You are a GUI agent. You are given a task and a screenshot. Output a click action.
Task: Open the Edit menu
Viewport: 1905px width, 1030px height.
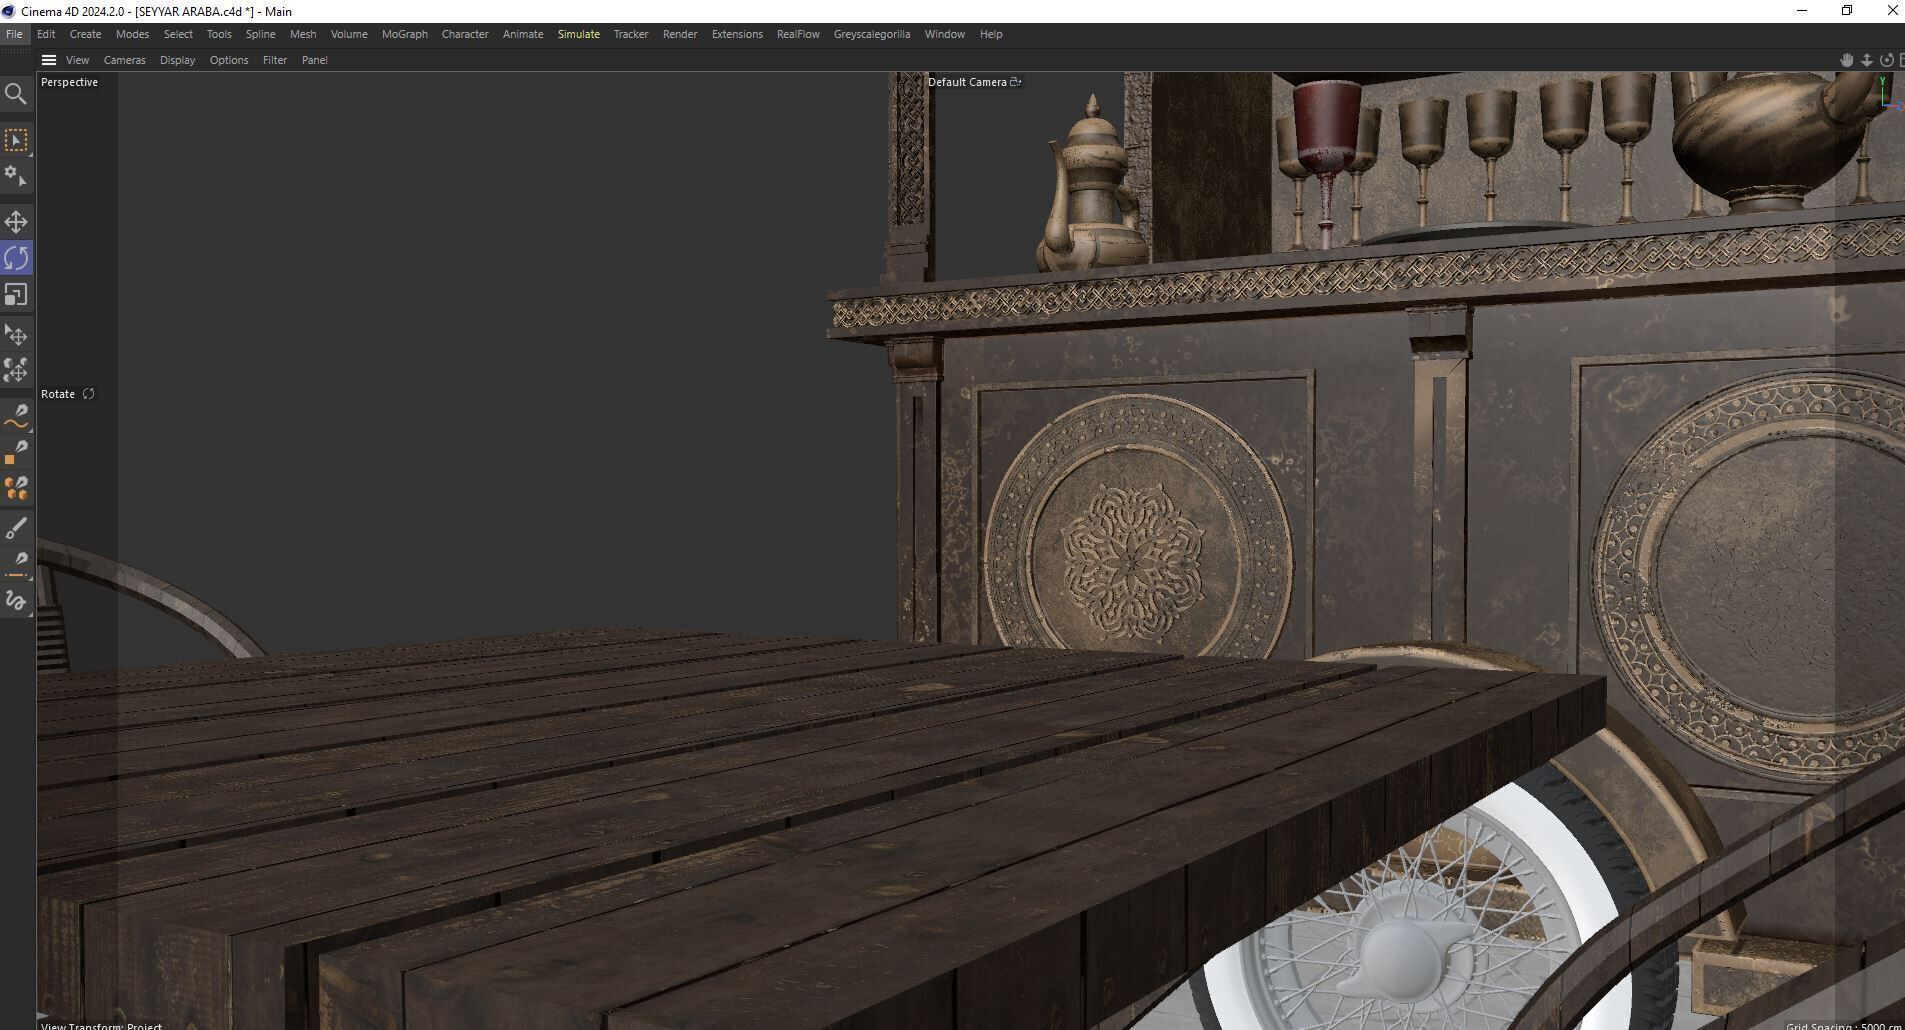tap(46, 34)
